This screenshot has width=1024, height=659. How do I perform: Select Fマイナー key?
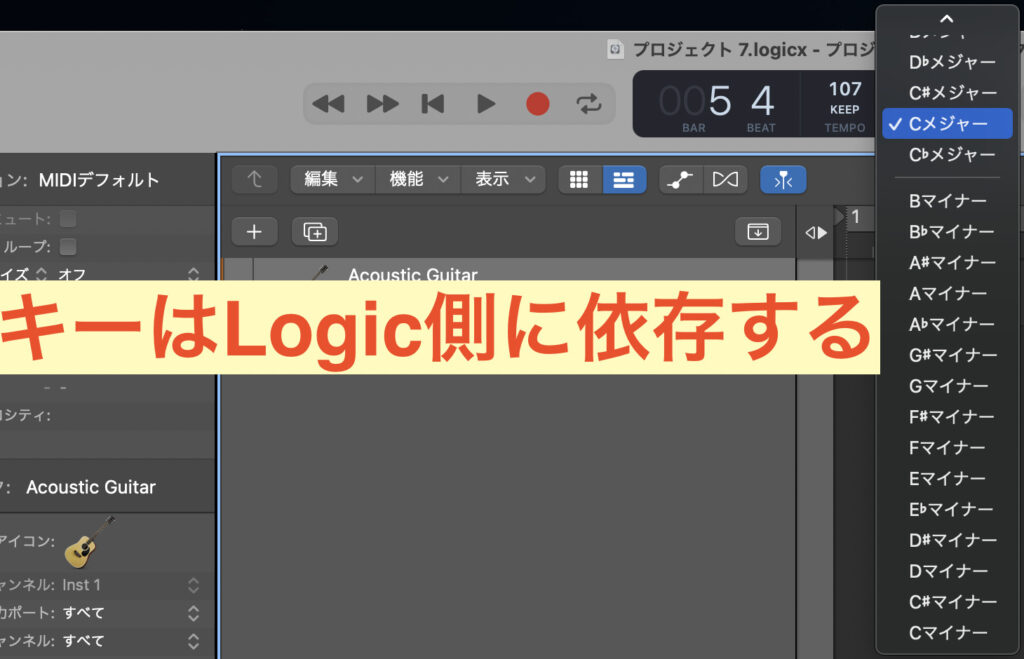[x=947, y=448]
